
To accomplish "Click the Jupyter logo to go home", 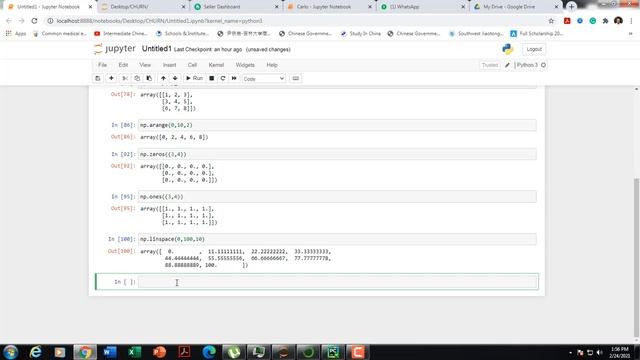I will pos(115,49).
